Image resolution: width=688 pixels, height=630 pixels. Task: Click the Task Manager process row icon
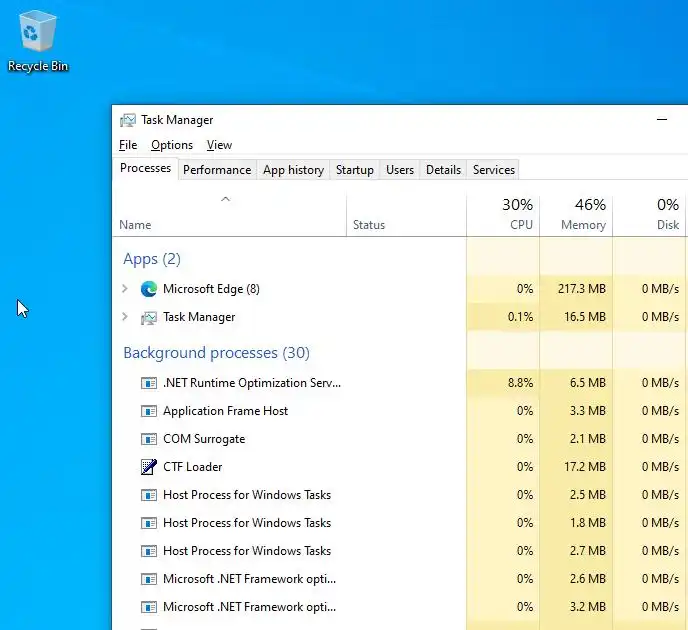(149, 317)
